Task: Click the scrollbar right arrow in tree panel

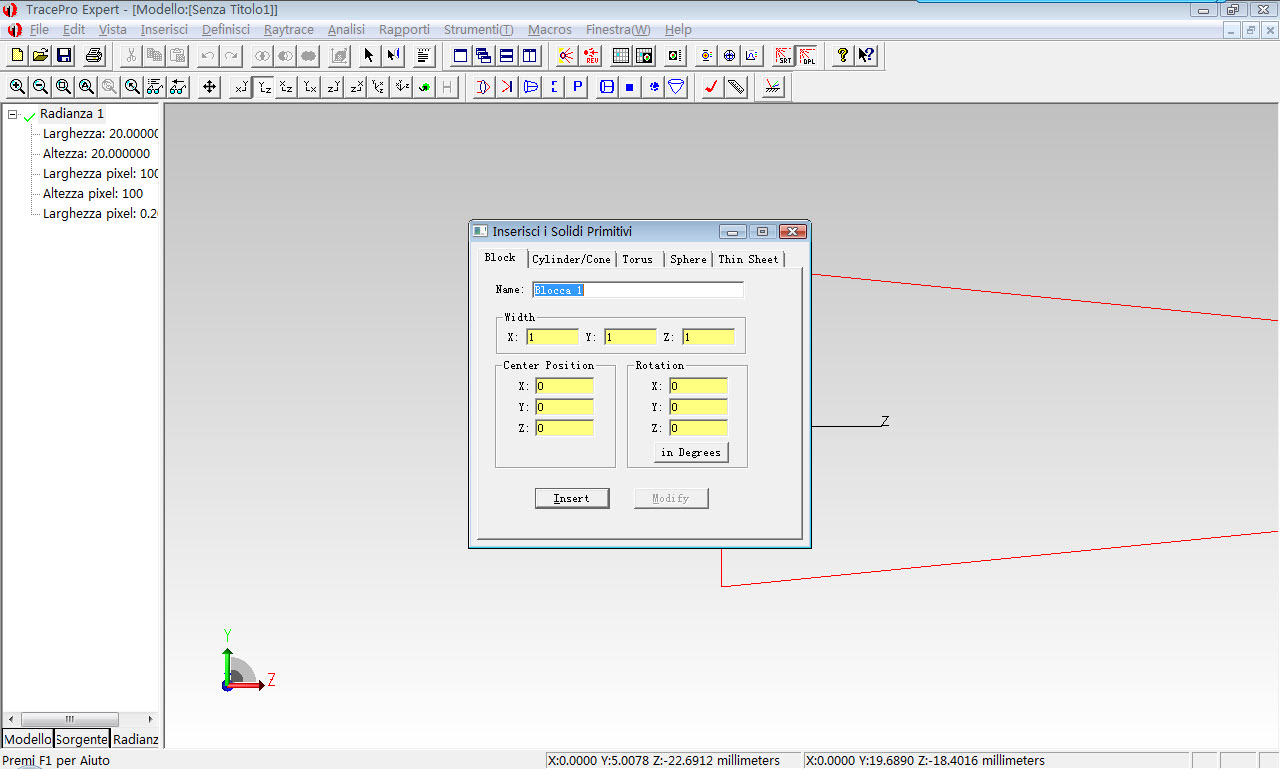Action: pyautogui.click(x=151, y=719)
